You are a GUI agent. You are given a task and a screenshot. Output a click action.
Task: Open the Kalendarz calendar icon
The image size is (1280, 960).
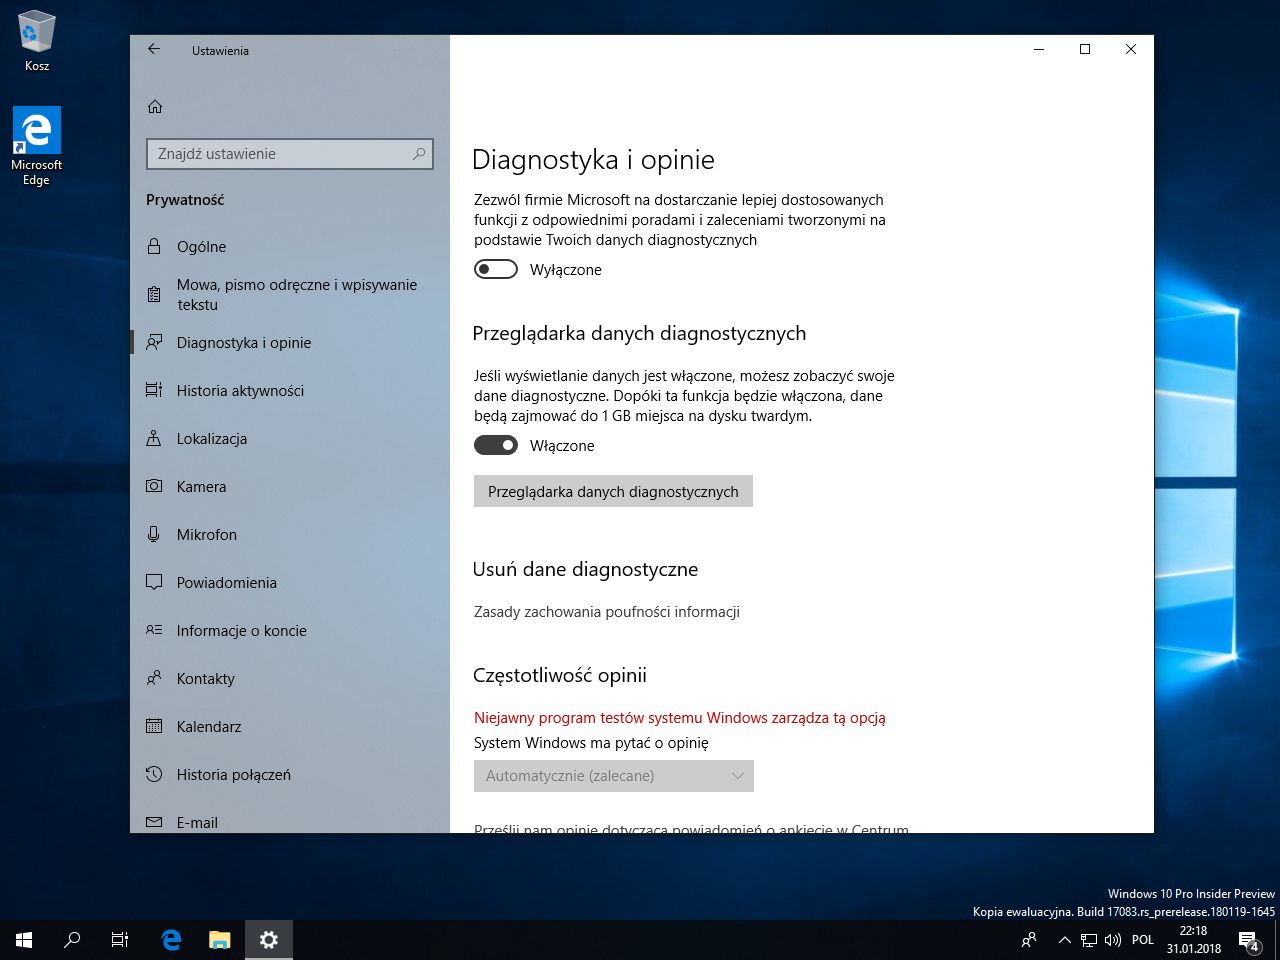pos(154,726)
